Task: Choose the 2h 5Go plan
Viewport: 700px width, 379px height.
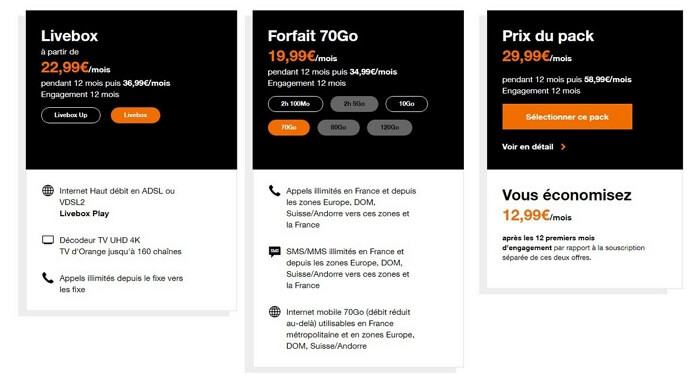Action: click(354, 104)
